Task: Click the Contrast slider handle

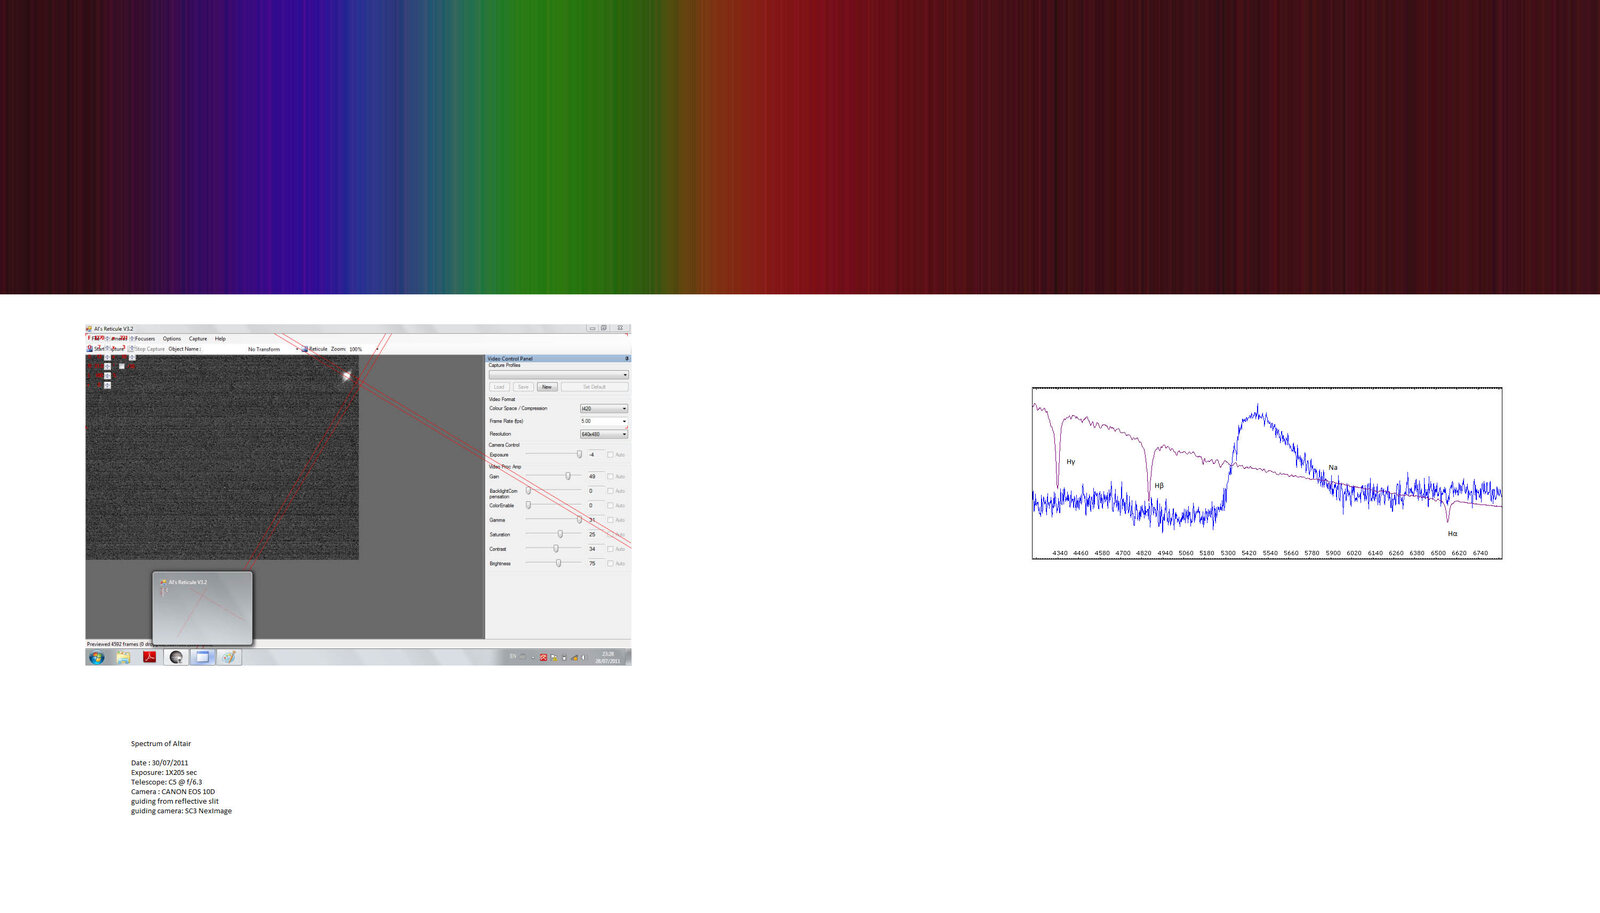Action: click(x=556, y=548)
